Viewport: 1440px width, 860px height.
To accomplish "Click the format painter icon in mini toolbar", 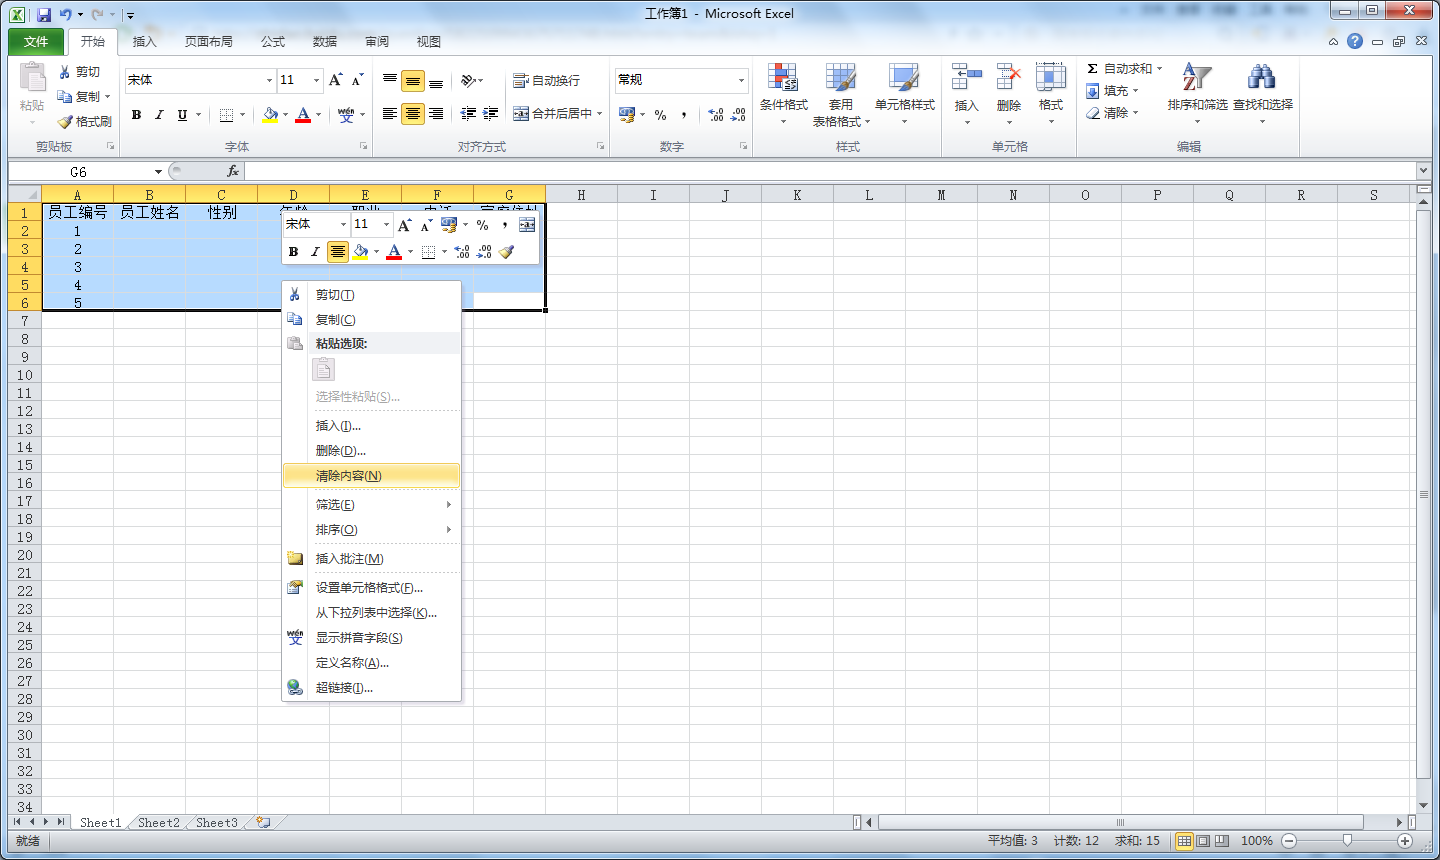I will (x=507, y=252).
